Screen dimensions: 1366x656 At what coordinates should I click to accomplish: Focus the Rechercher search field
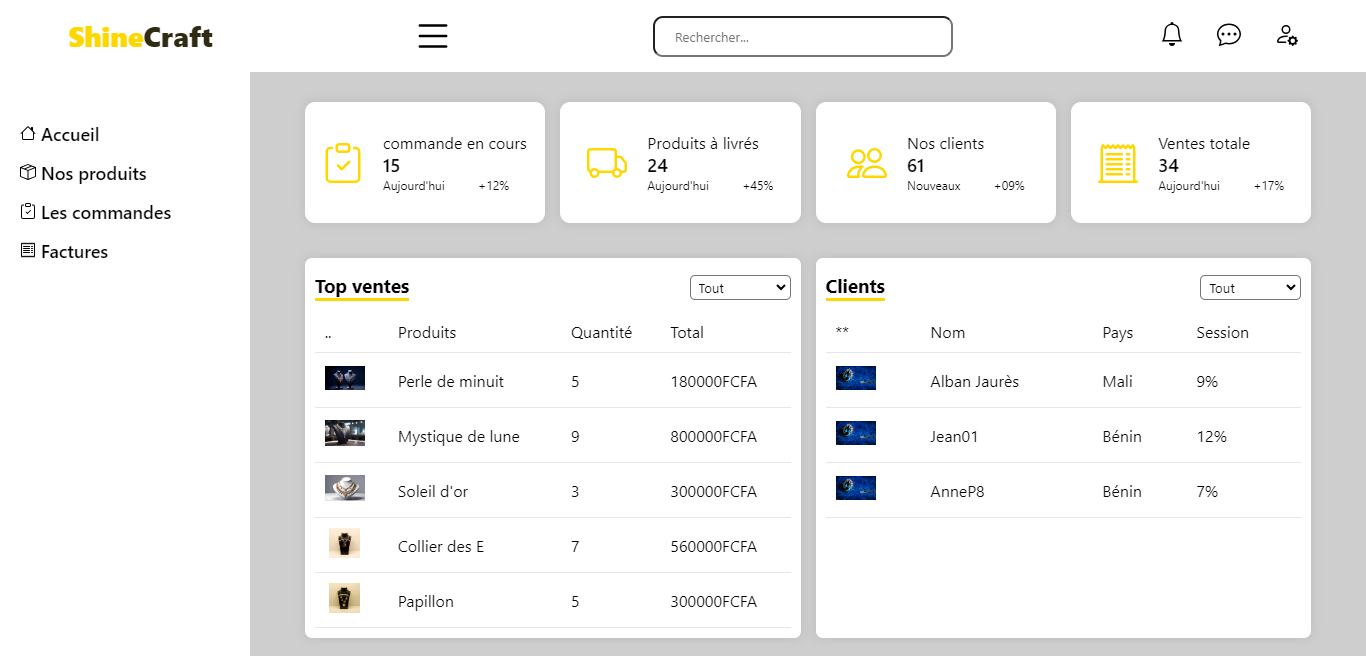[x=803, y=37]
